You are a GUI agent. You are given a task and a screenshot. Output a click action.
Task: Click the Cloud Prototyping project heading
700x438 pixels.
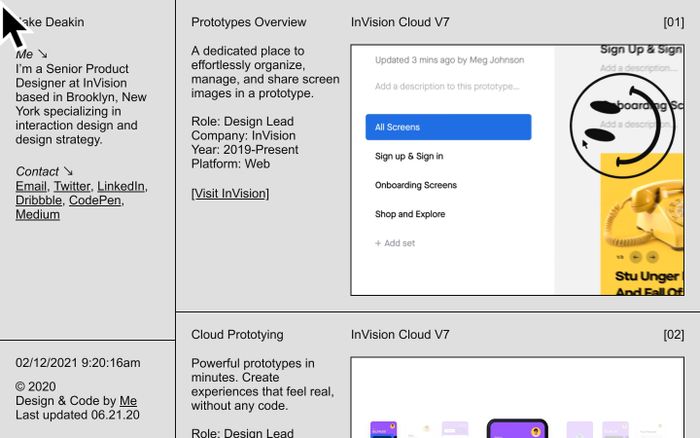click(237, 335)
